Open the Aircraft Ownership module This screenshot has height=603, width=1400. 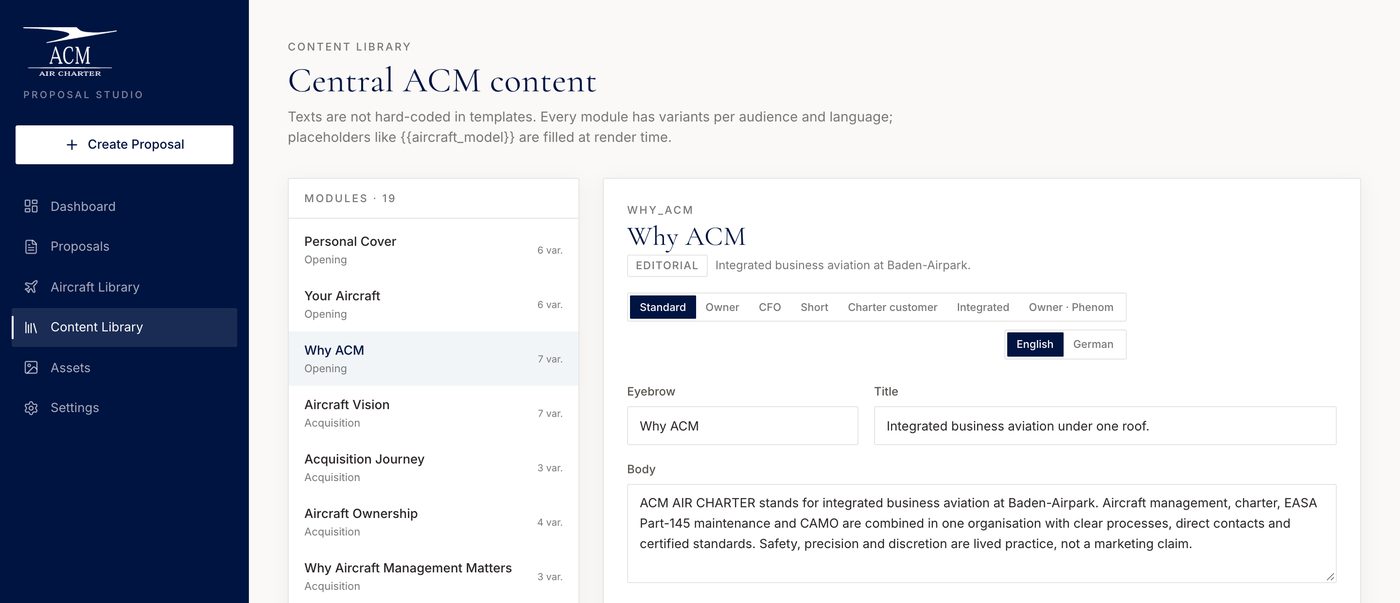tap(433, 522)
